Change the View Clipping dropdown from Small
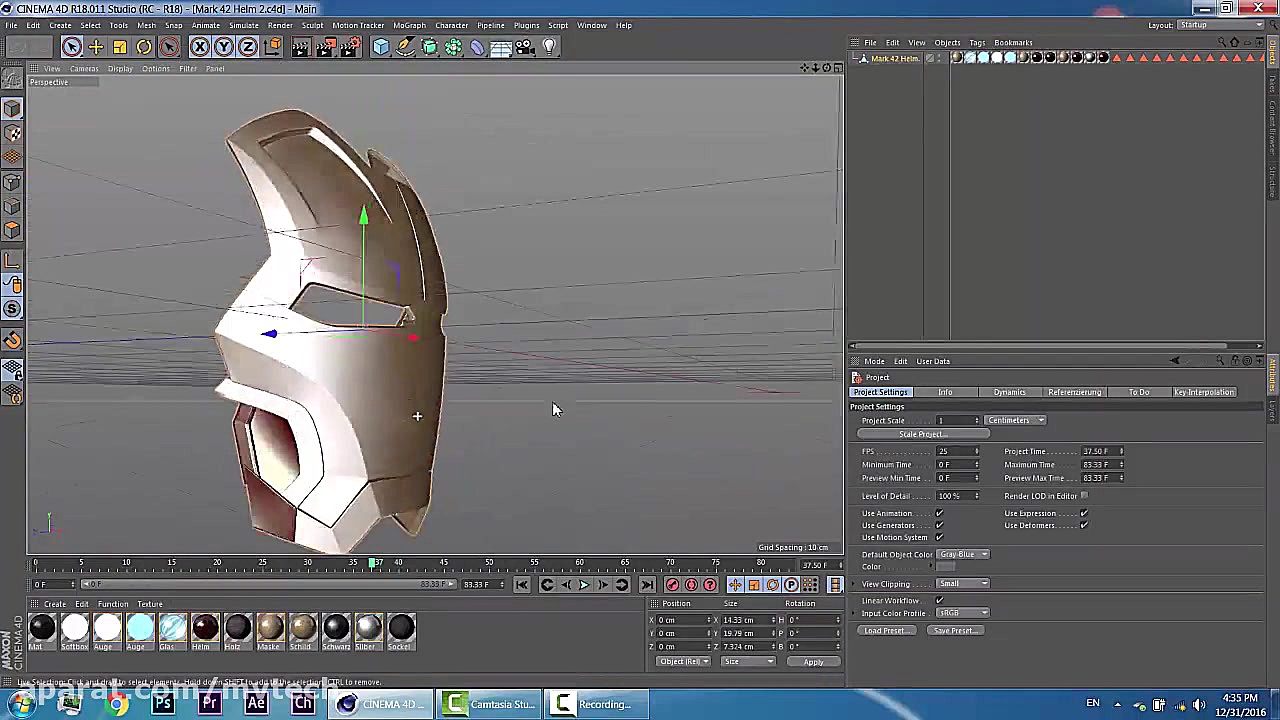 [x=962, y=583]
